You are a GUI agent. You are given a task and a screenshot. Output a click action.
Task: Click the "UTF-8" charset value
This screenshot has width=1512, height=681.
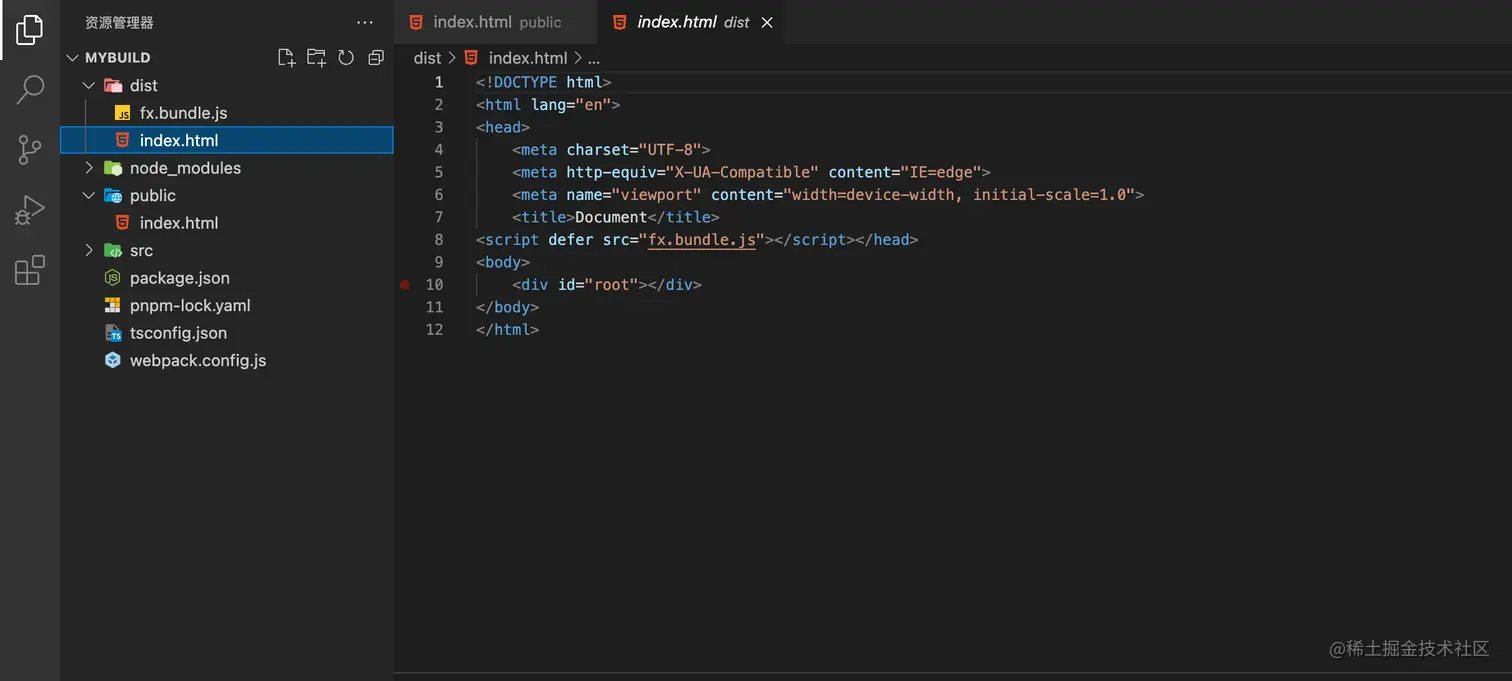click(670, 150)
